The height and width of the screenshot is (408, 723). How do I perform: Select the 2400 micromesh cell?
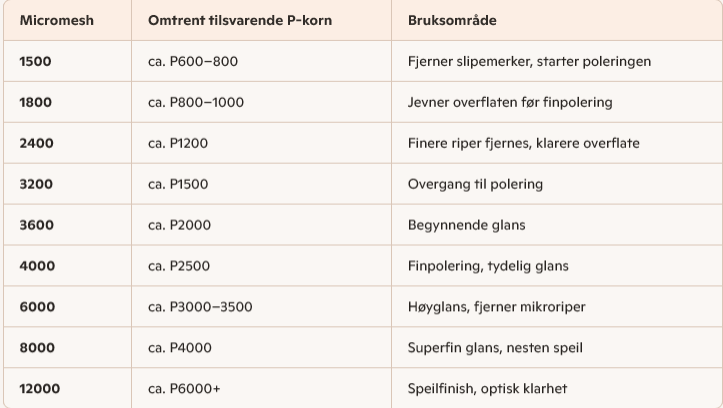(x=37, y=143)
